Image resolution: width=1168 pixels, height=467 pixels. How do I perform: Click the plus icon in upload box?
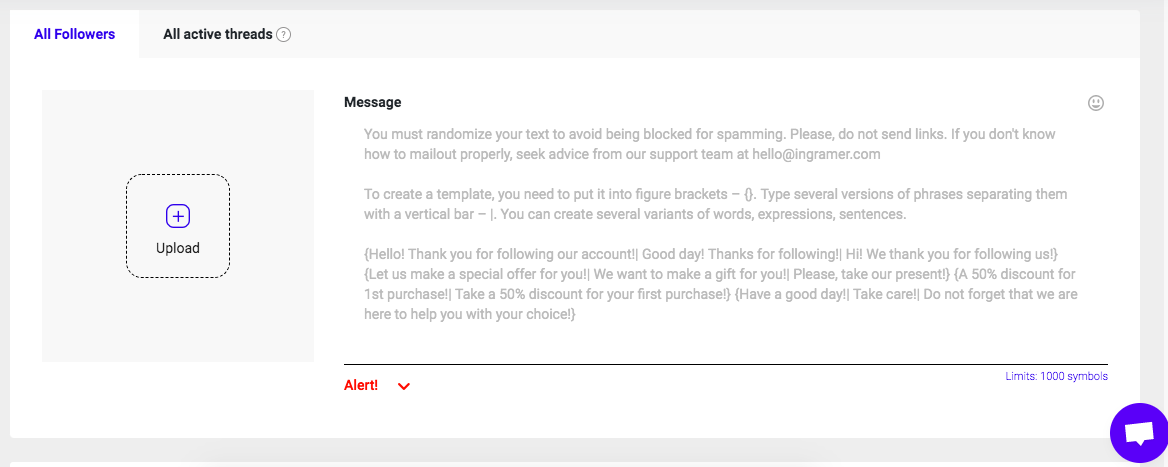178,216
